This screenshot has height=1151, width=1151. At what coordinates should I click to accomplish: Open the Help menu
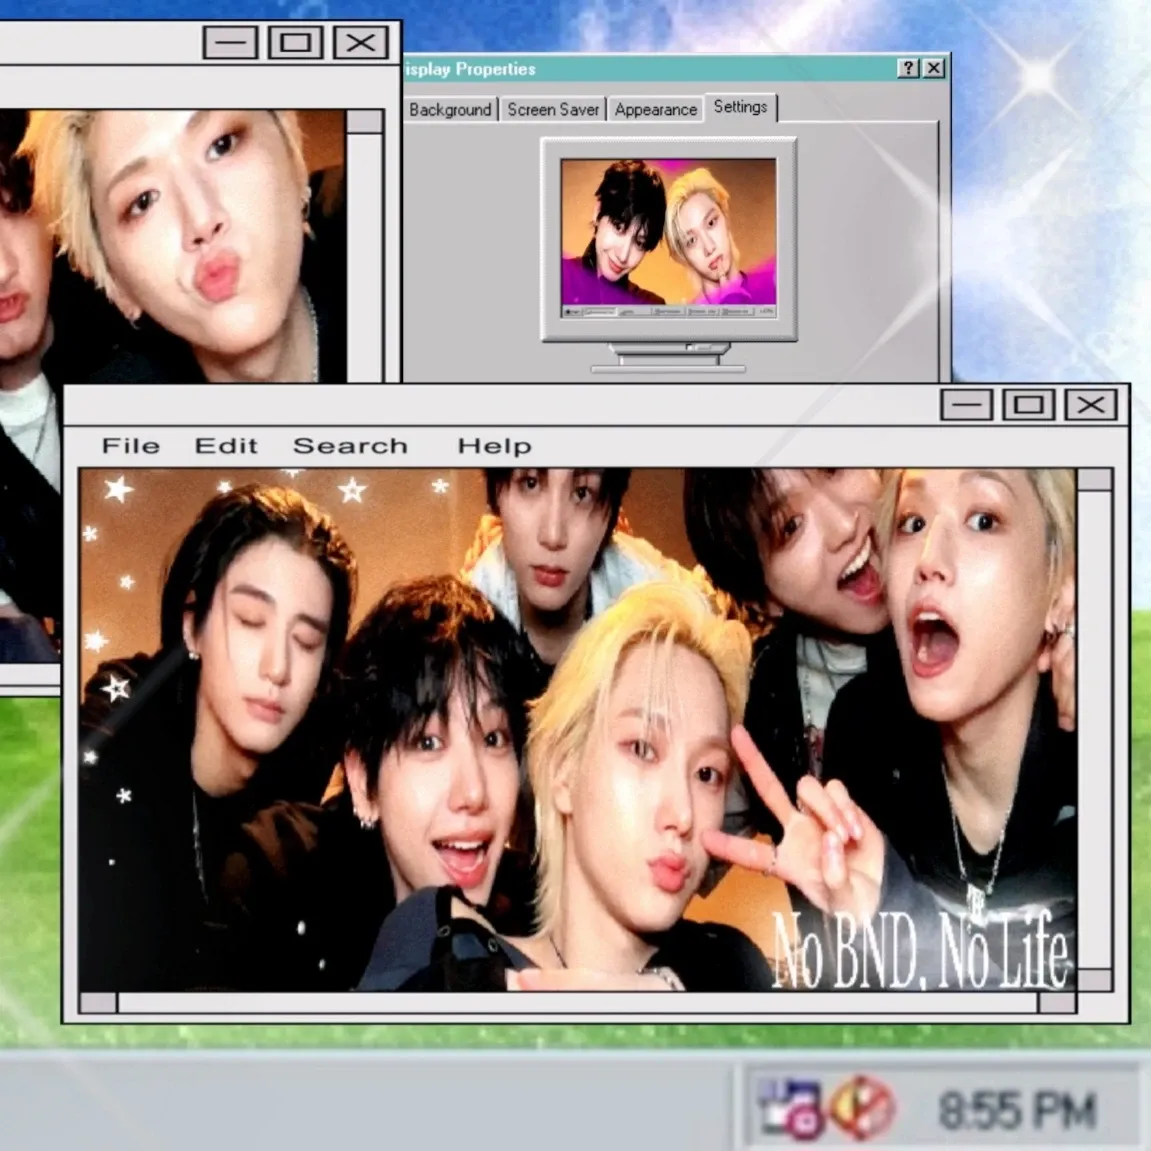[x=495, y=446]
